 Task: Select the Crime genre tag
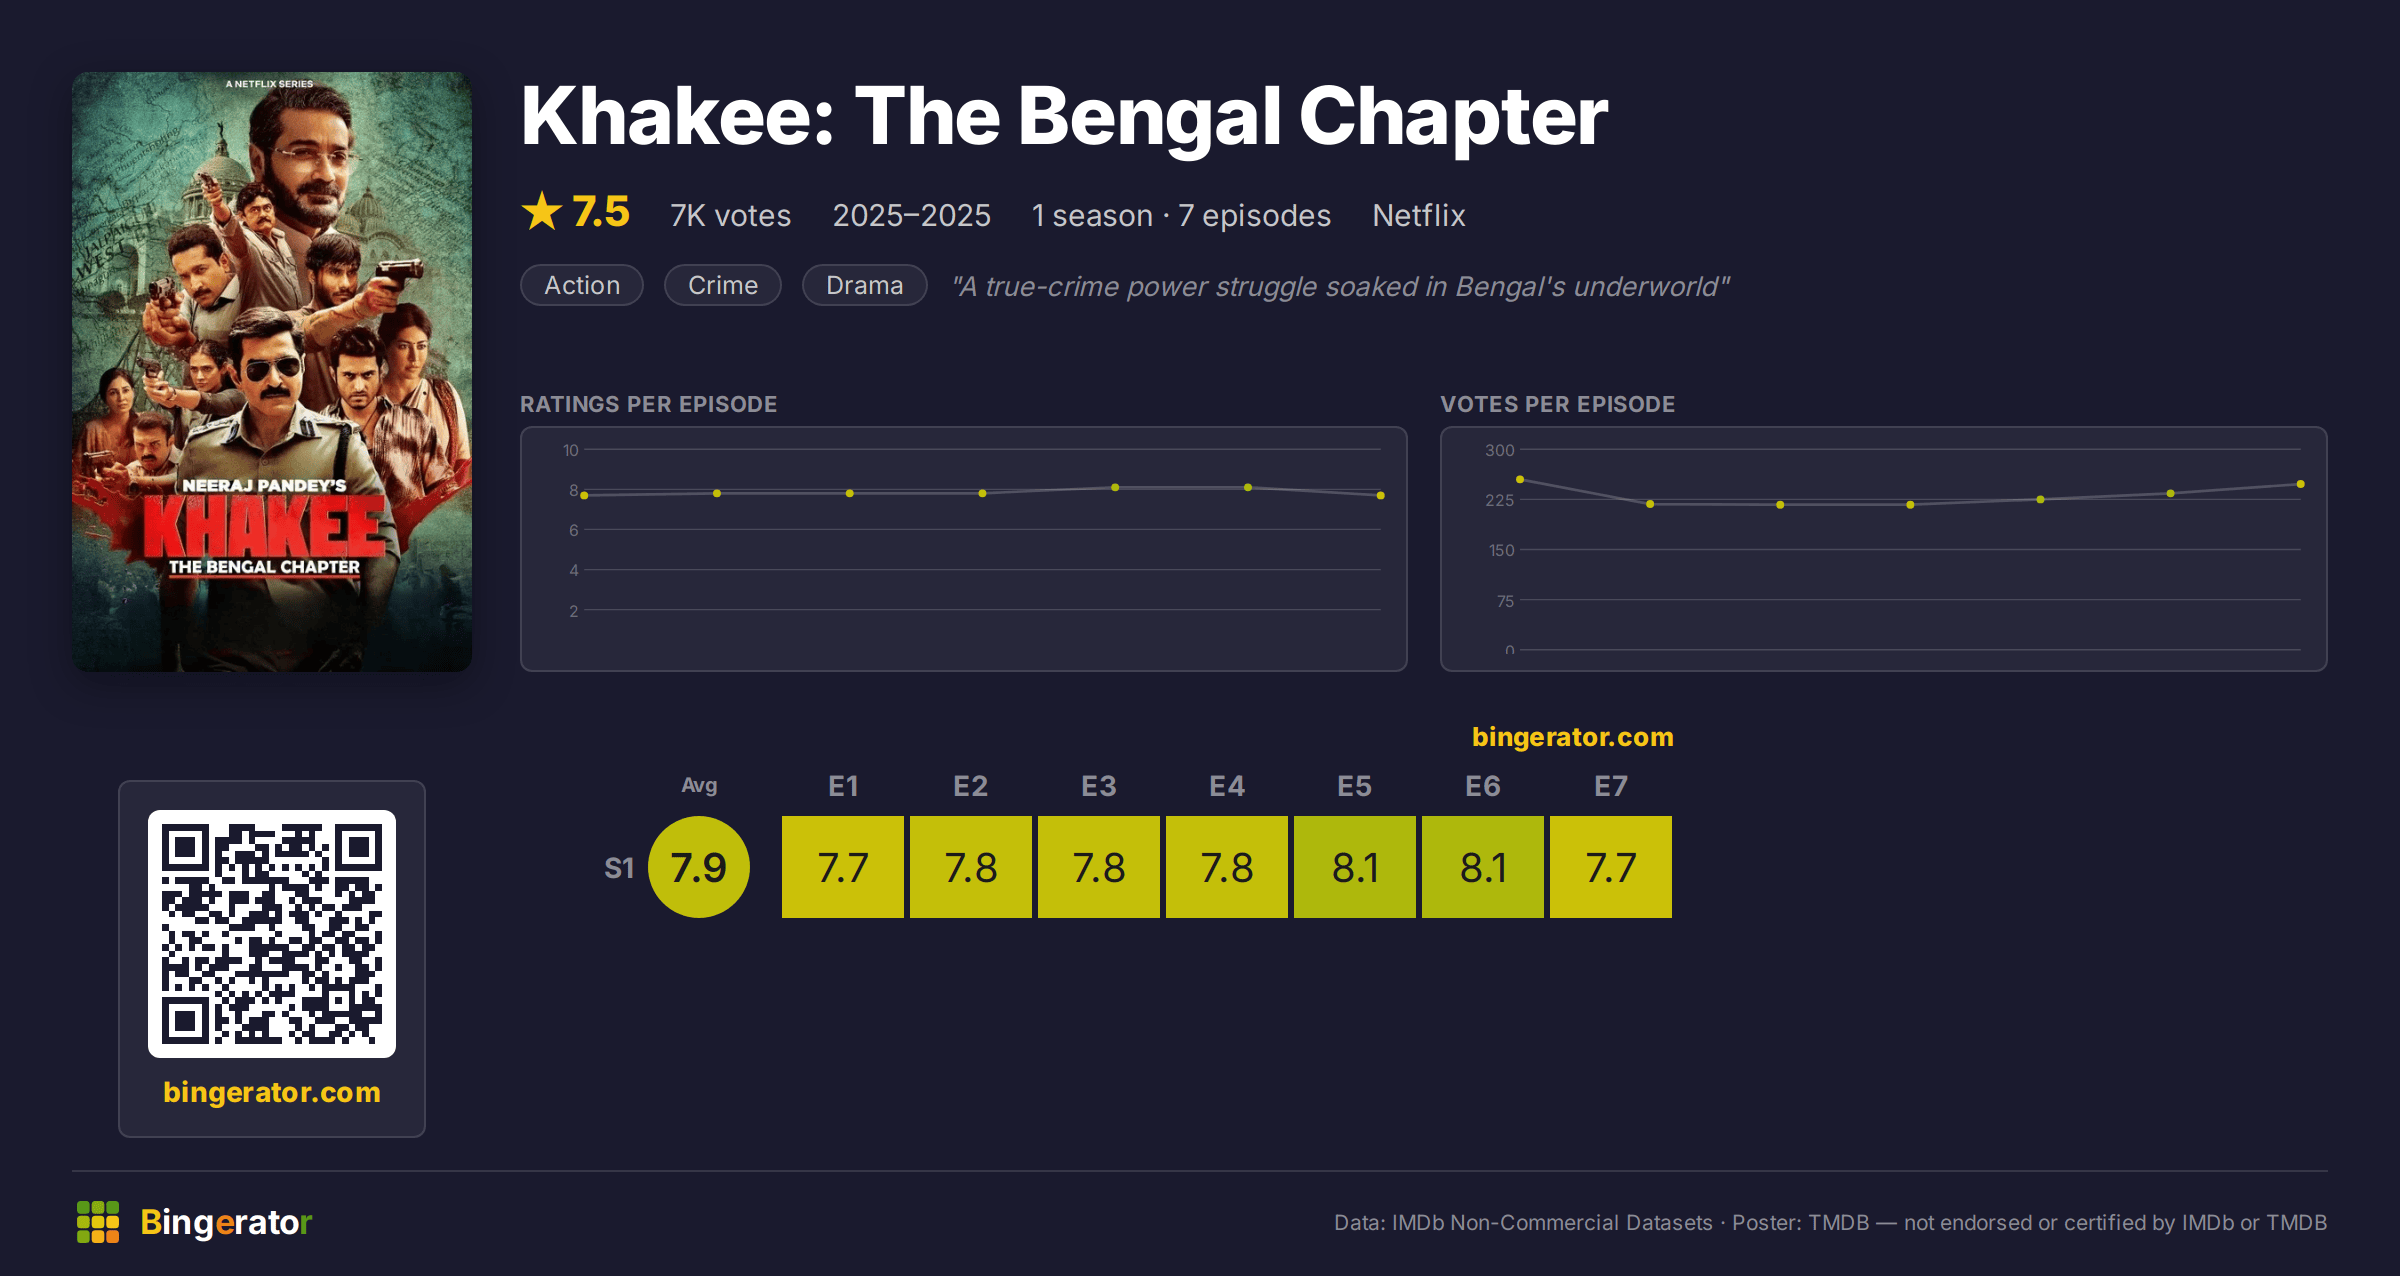pos(723,285)
